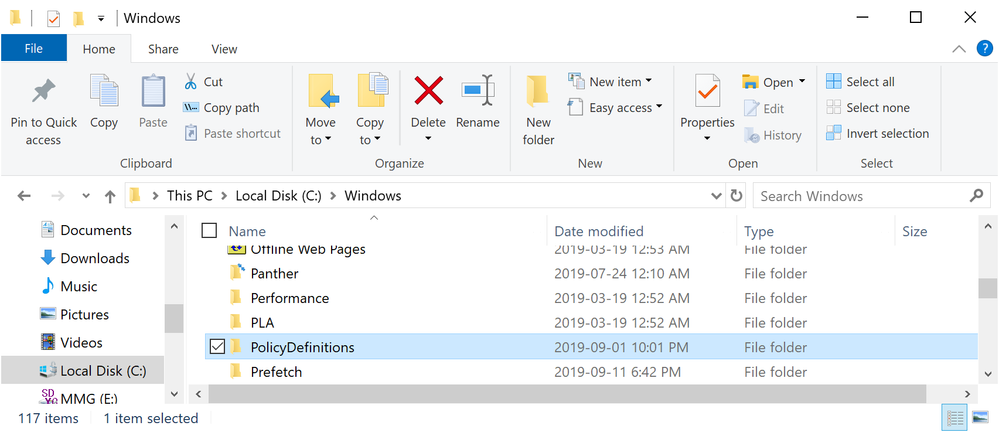Rename the selected folder
Screen dimensions: 999x432
coord(477,102)
